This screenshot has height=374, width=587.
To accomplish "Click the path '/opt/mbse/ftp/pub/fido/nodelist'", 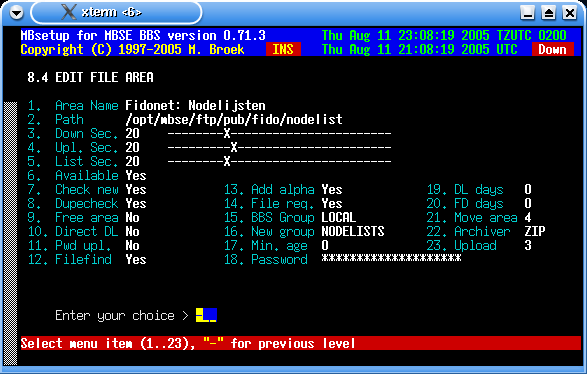I will [x=234, y=119].
